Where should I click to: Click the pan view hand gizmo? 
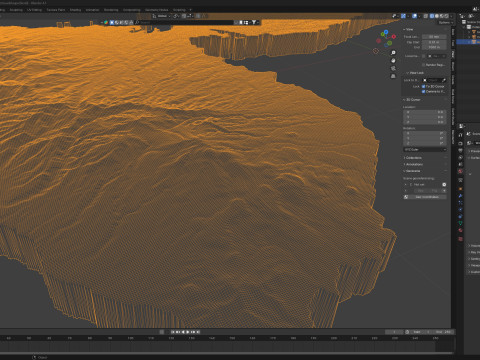393,60
